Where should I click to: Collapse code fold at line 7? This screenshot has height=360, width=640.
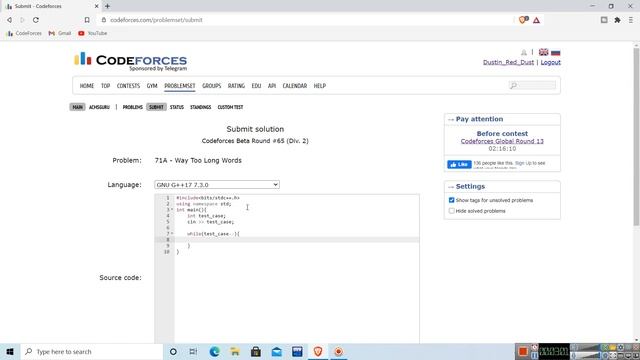[172, 234]
